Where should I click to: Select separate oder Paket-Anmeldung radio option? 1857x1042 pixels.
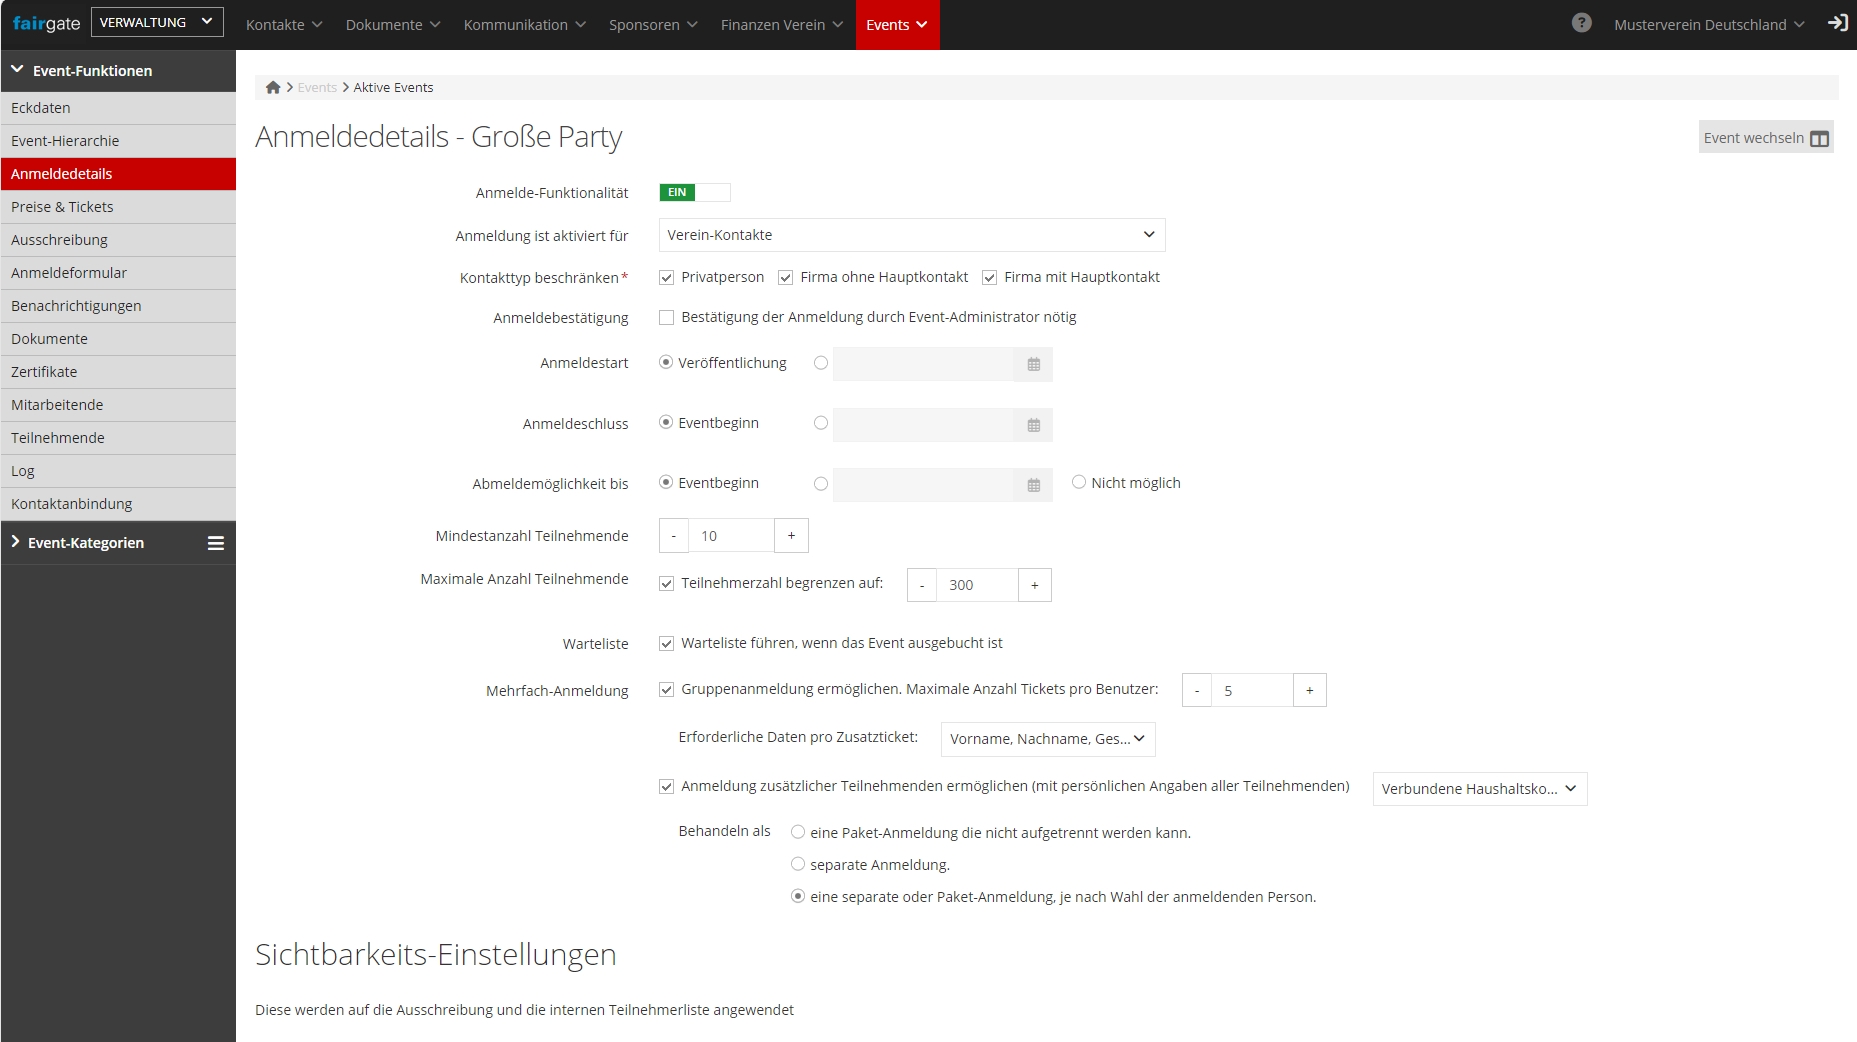tap(798, 896)
